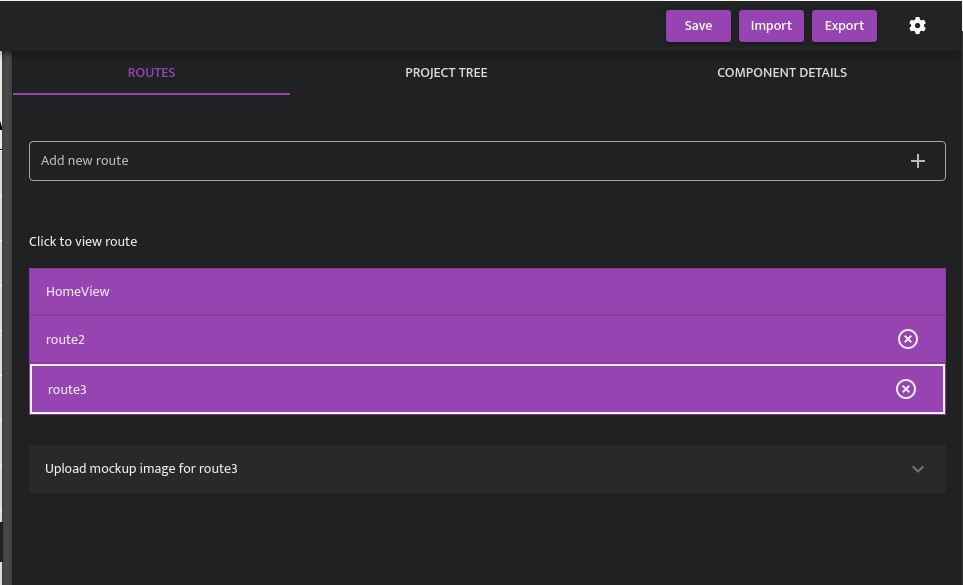This screenshot has height=585, width=963.
Task: Open the settings gear icon
Action: [x=917, y=26]
